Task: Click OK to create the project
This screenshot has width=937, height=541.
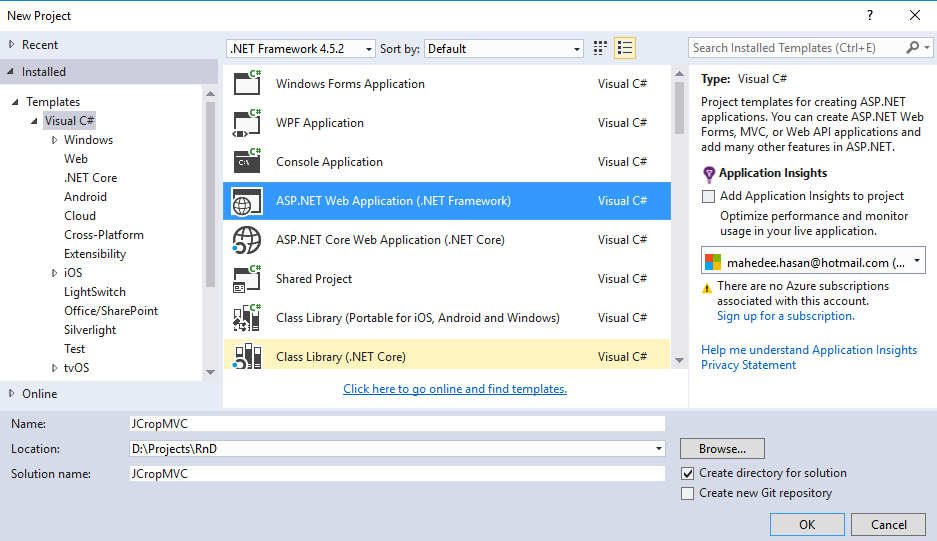Action: coord(807,524)
